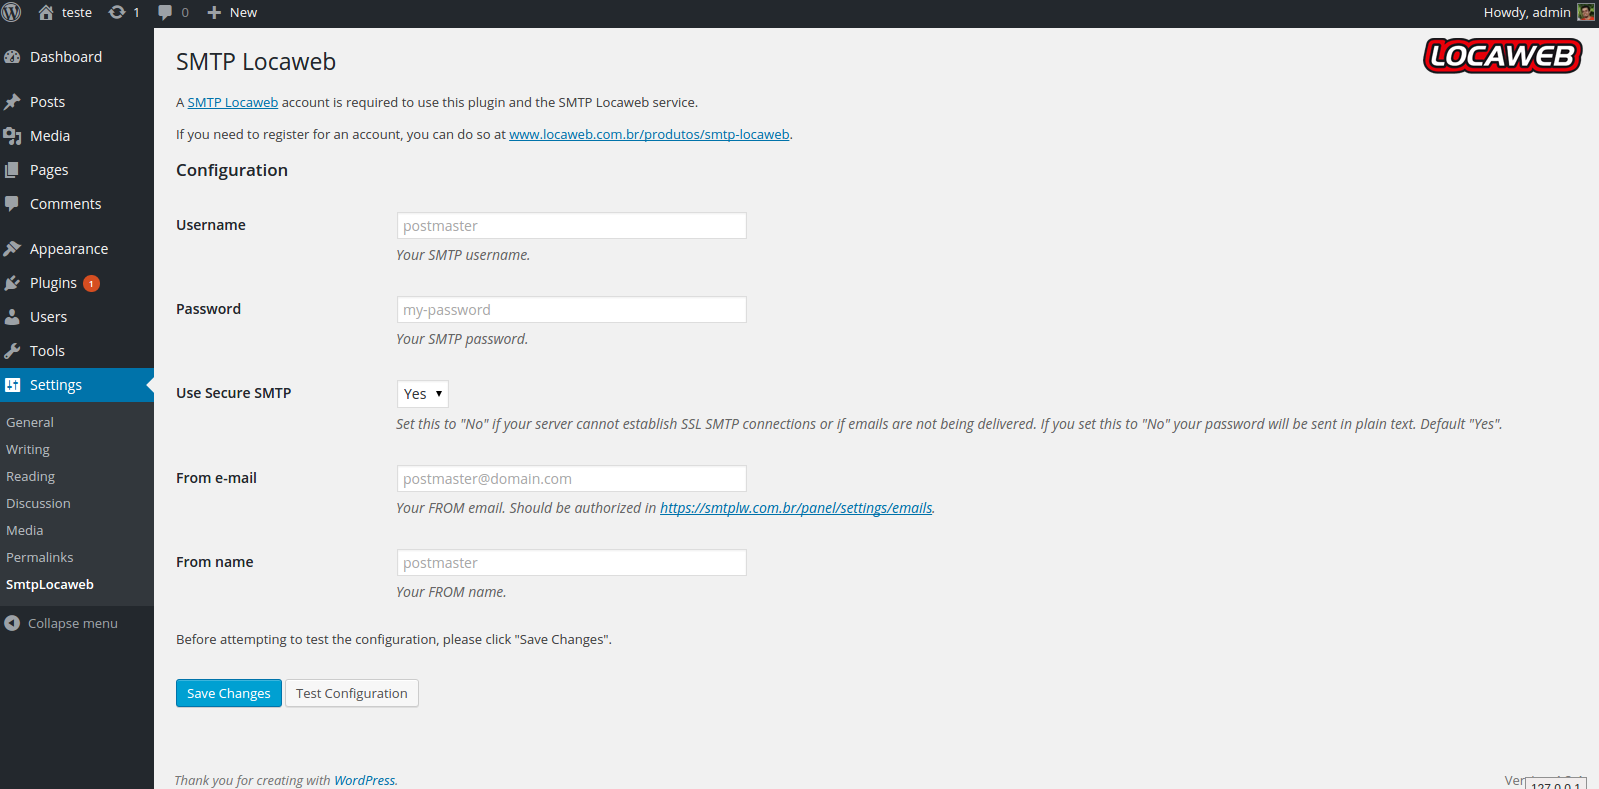This screenshot has height=789, width=1599.
Task: Open the Users menu item
Action: click(77, 317)
